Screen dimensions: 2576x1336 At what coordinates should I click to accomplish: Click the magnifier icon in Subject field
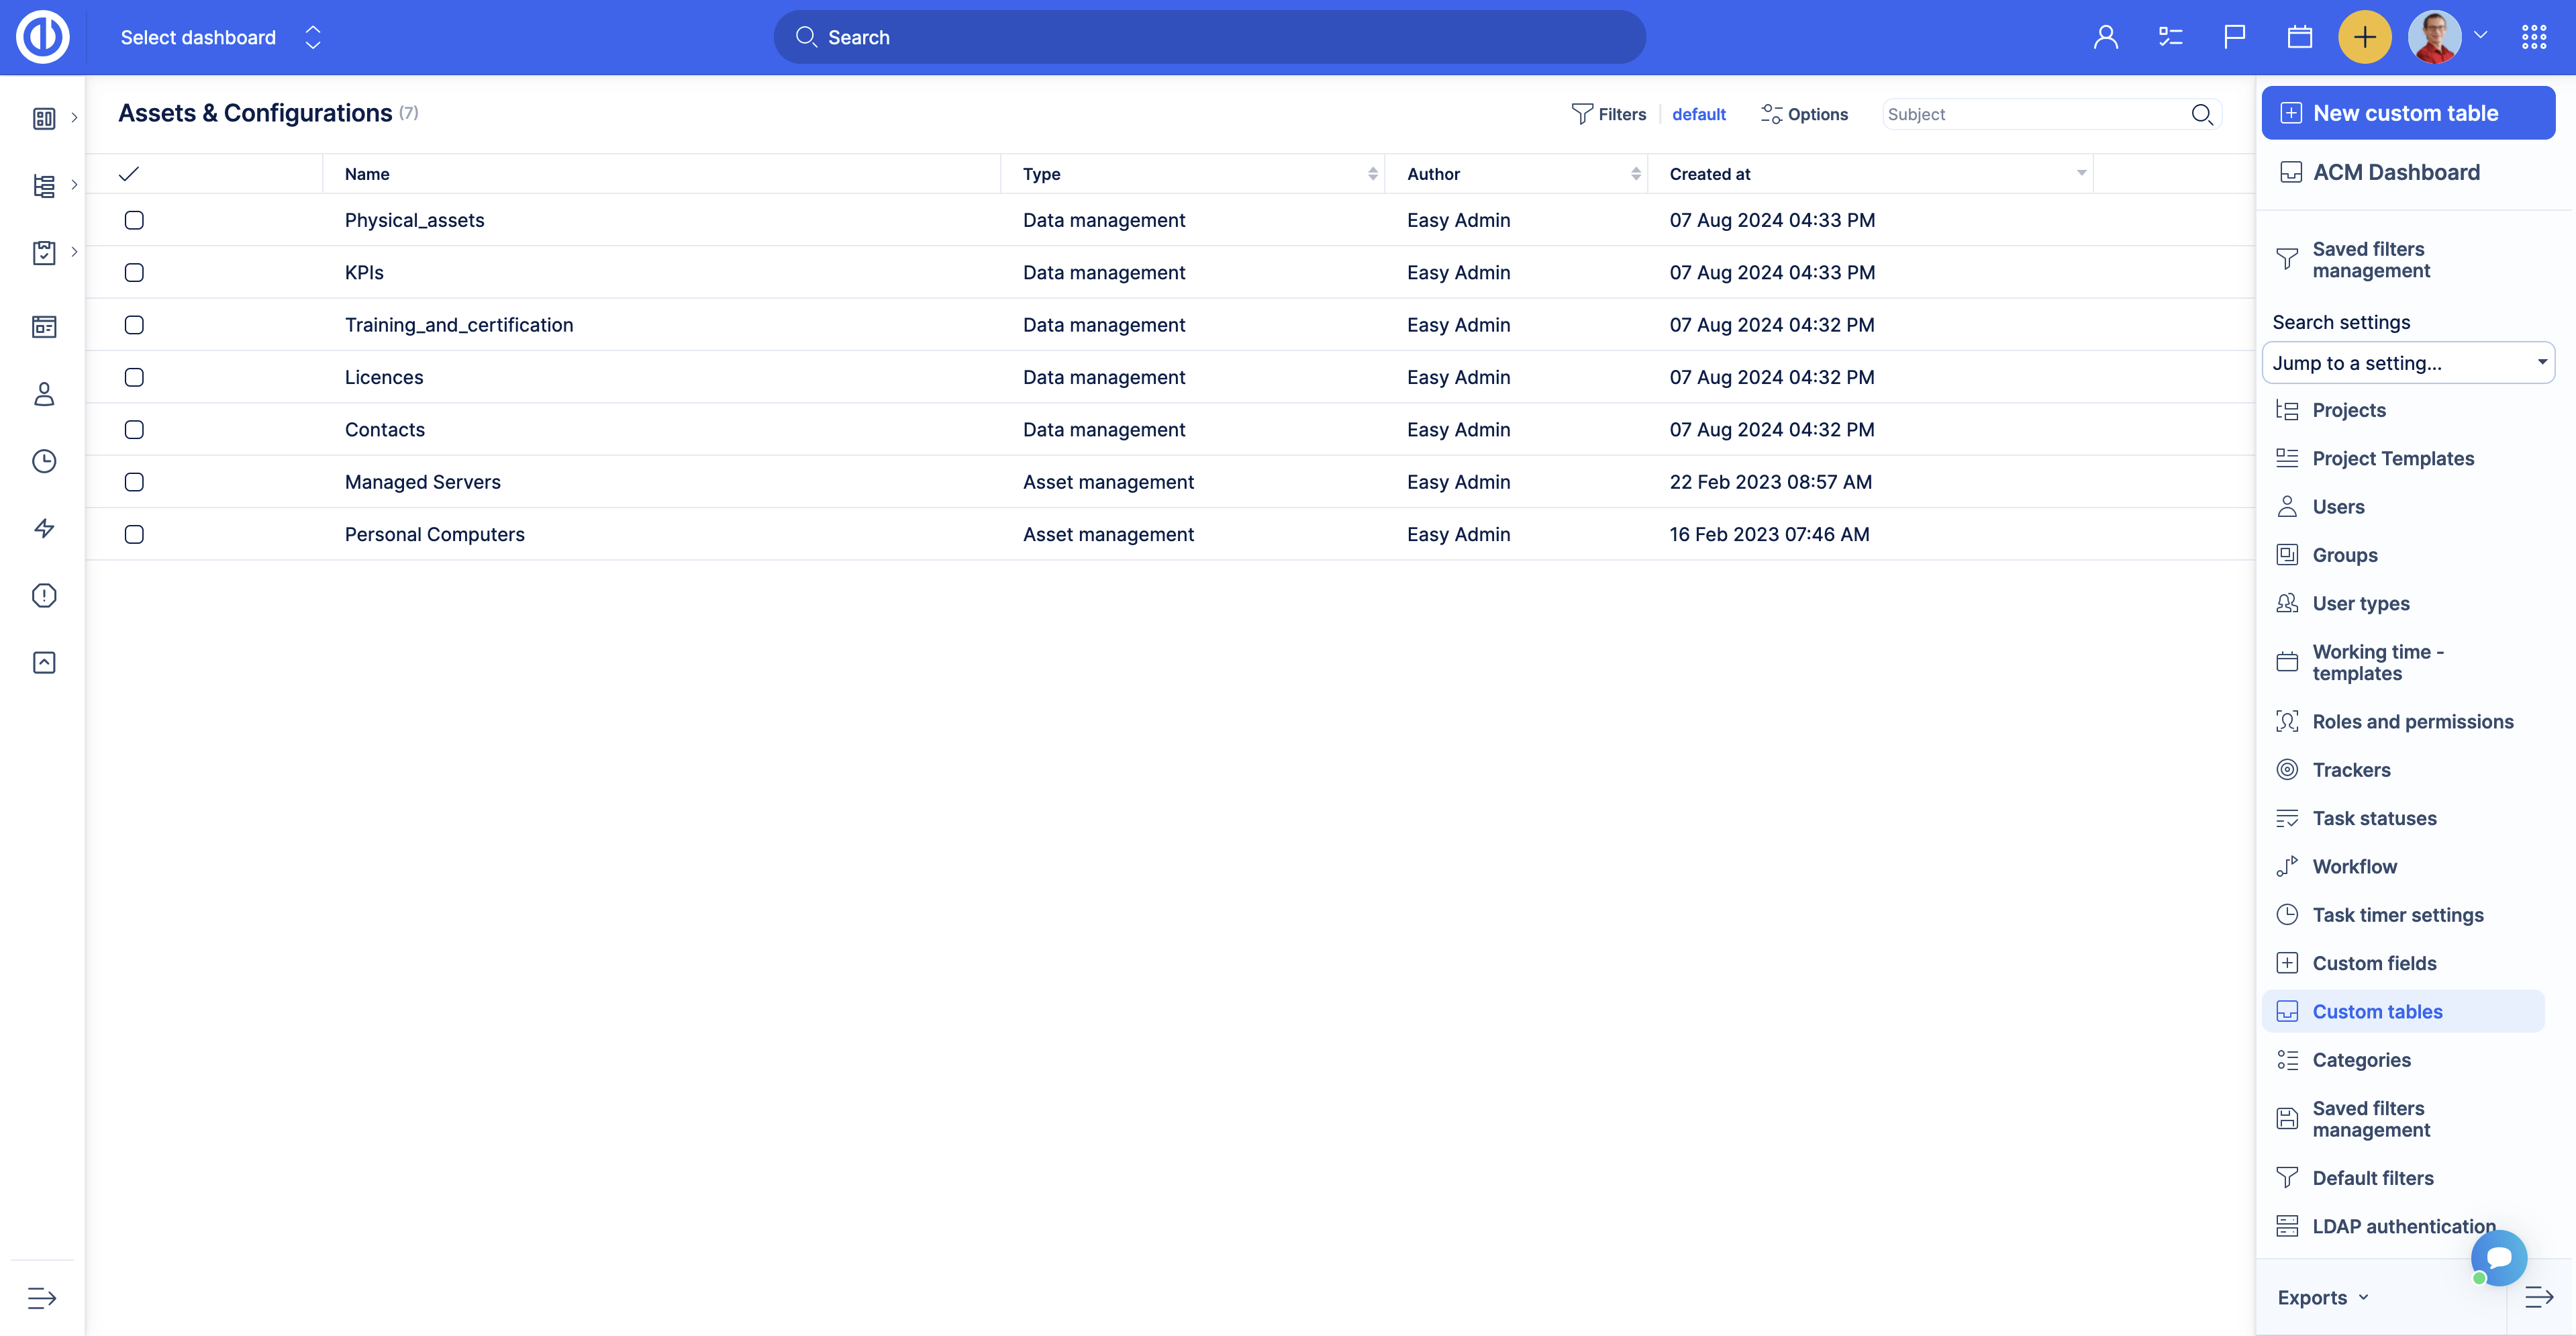pos(2201,115)
